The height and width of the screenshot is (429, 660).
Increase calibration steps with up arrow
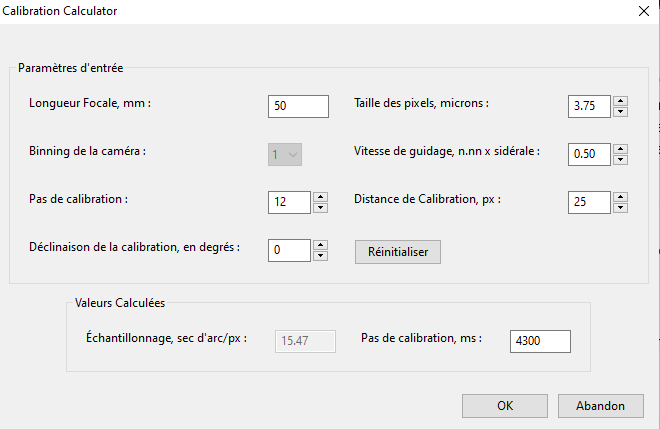tap(320, 196)
